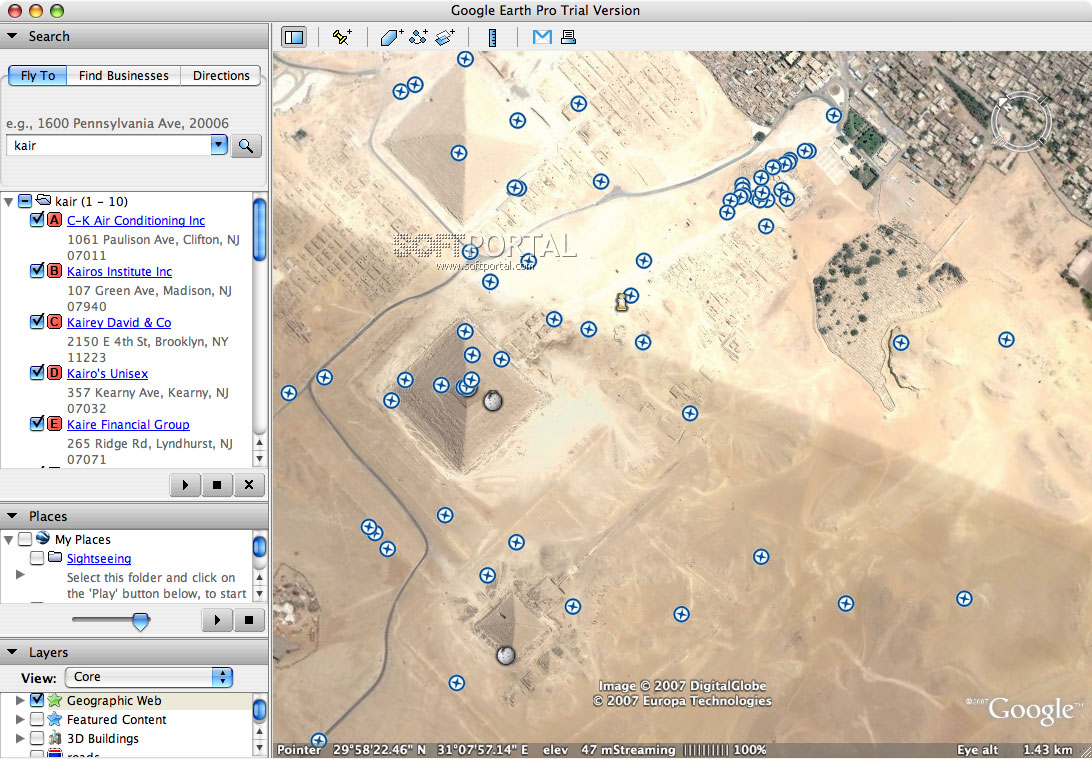Click the red B marker icon
Viewport: 1092px width, 759px height.
point(54,271)
